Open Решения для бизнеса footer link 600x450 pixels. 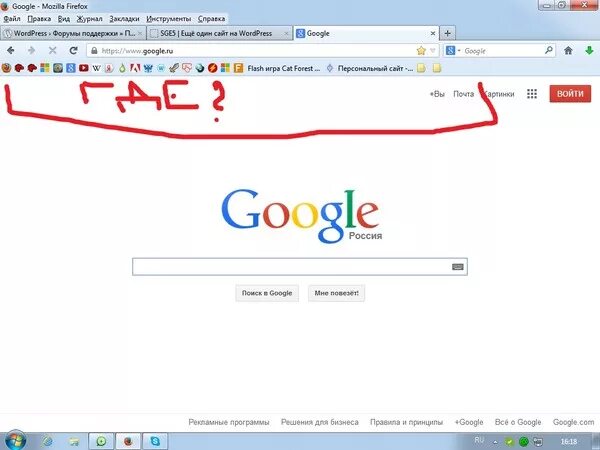pos(320,422)
